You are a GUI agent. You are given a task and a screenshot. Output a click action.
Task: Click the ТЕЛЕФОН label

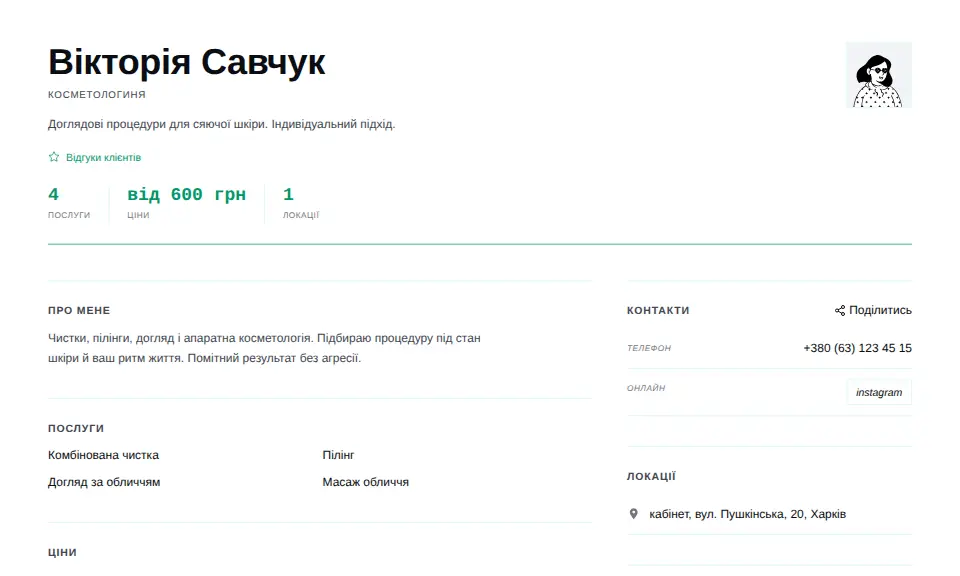click(x=649, y=348)
